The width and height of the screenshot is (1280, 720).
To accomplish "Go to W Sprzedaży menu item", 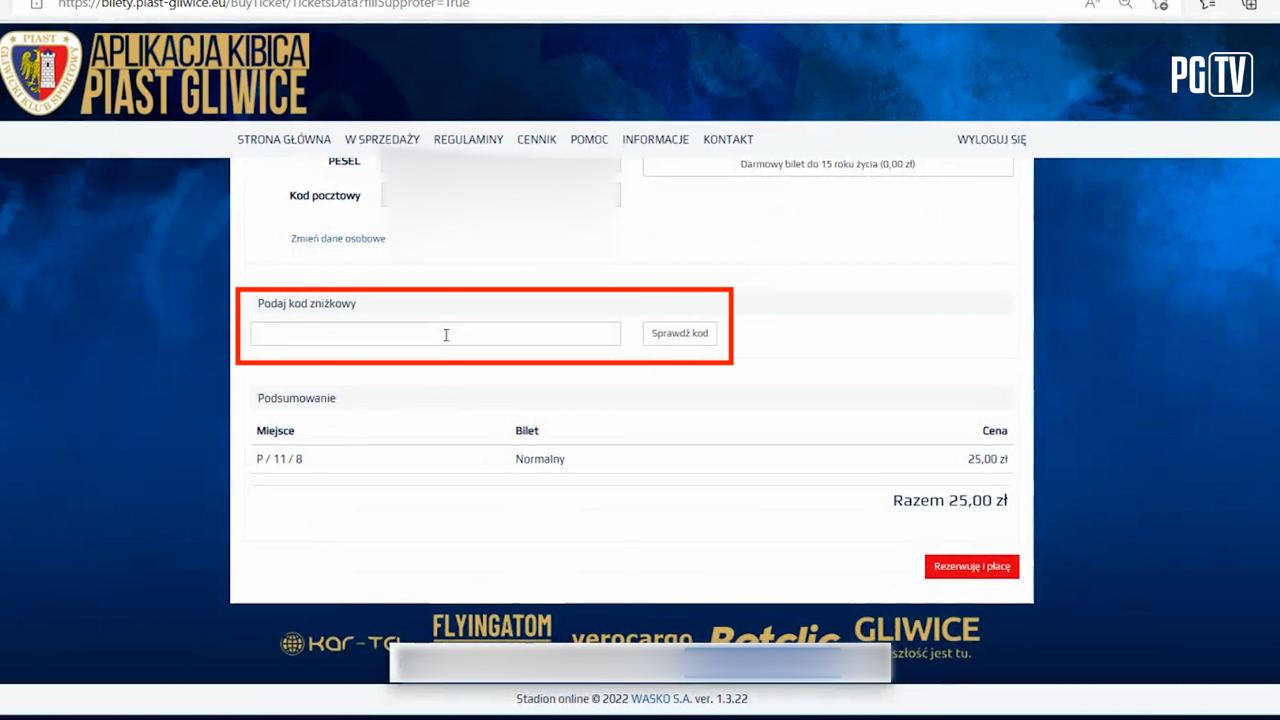I will (x=382, y=140).
